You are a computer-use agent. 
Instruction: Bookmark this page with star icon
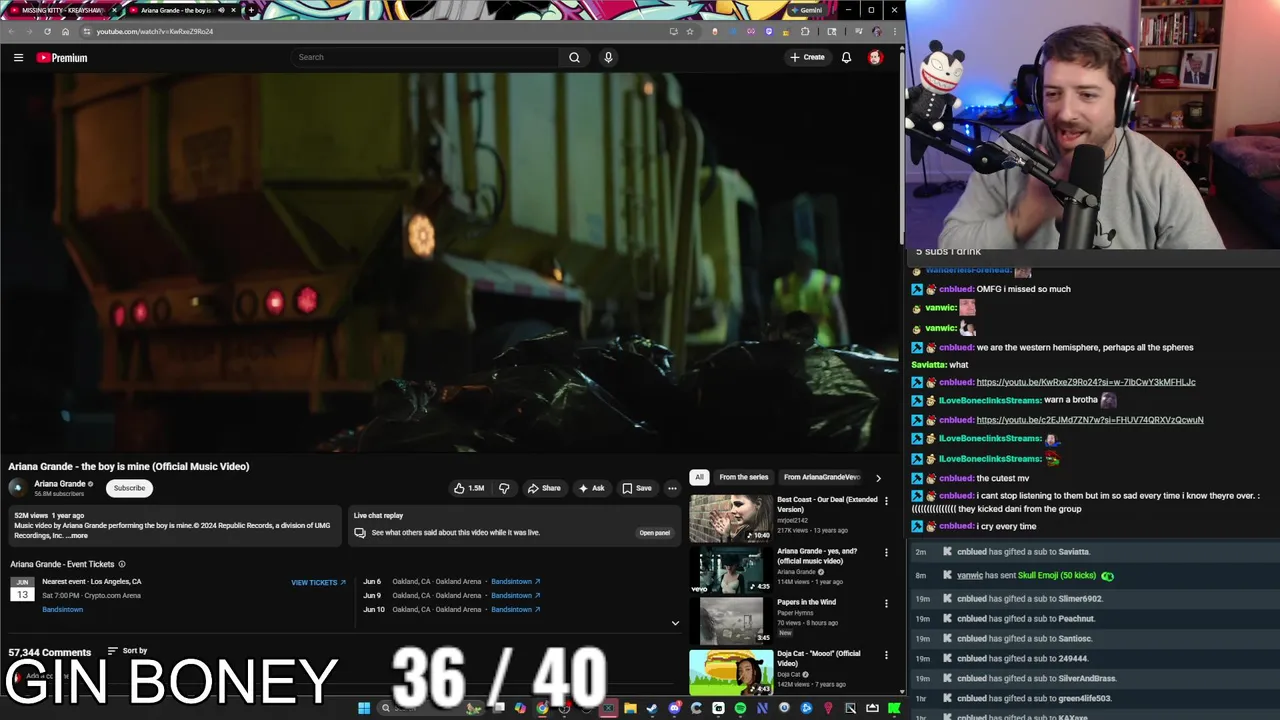[690, 31]
